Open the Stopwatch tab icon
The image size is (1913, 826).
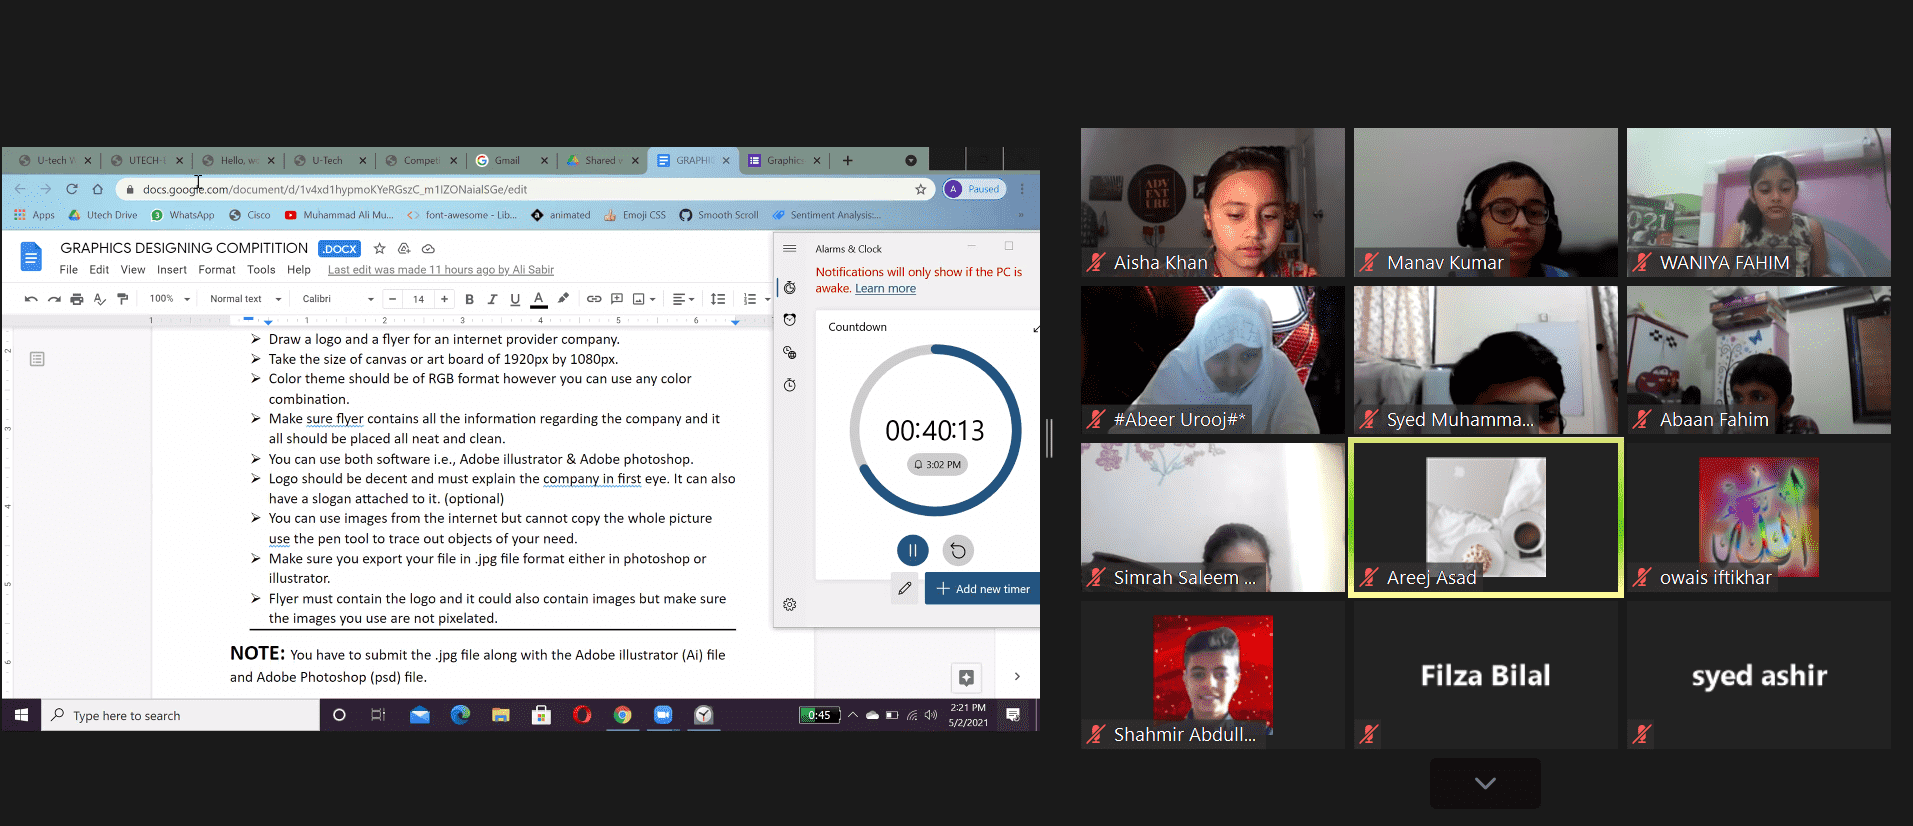[x=790, y=385]
